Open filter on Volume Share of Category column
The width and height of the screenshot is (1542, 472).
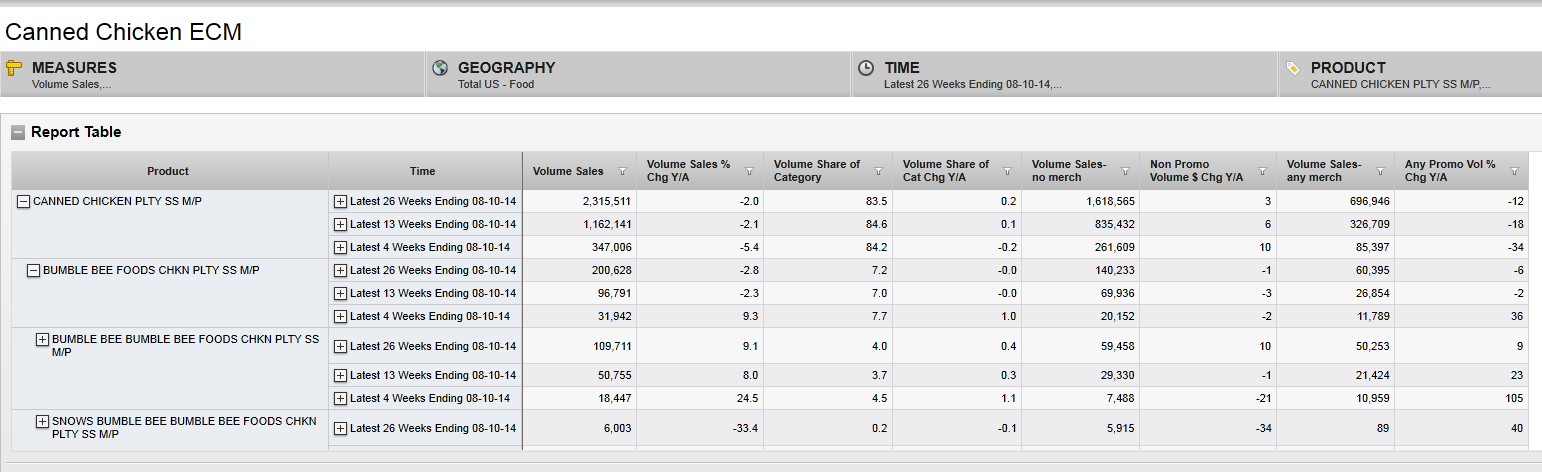(878, 171)
